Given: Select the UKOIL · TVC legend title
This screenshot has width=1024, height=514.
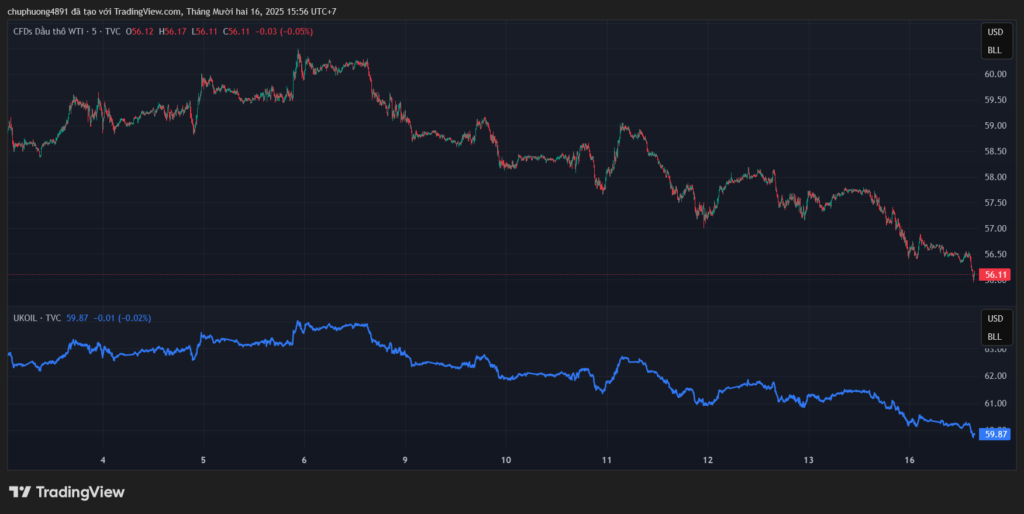Looking at the screenshot, I should 36,317.
